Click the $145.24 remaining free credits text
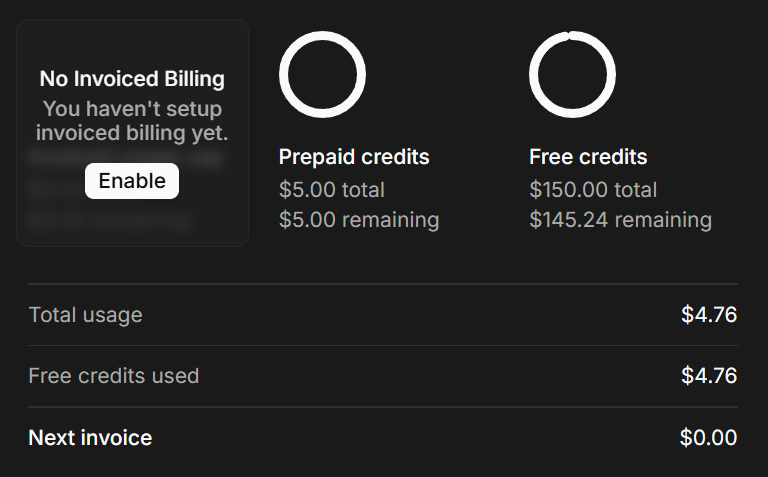 tap(620, 219)
